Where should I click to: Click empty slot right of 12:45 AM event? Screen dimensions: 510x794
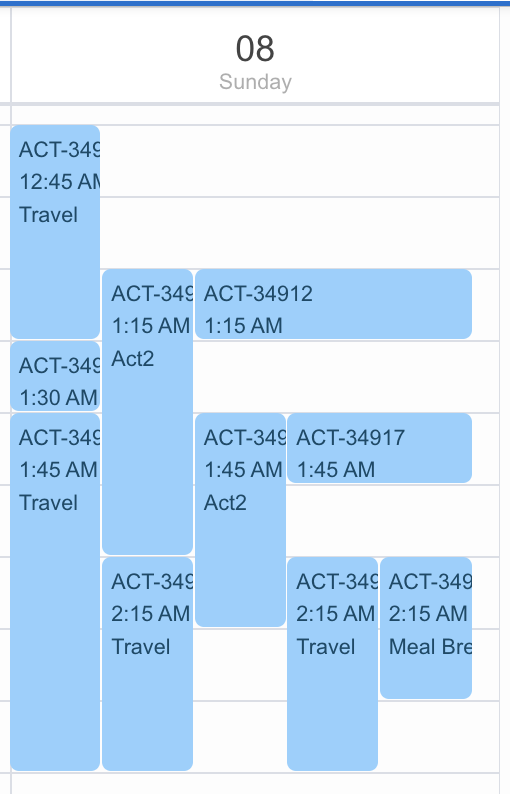click(299, 196)
